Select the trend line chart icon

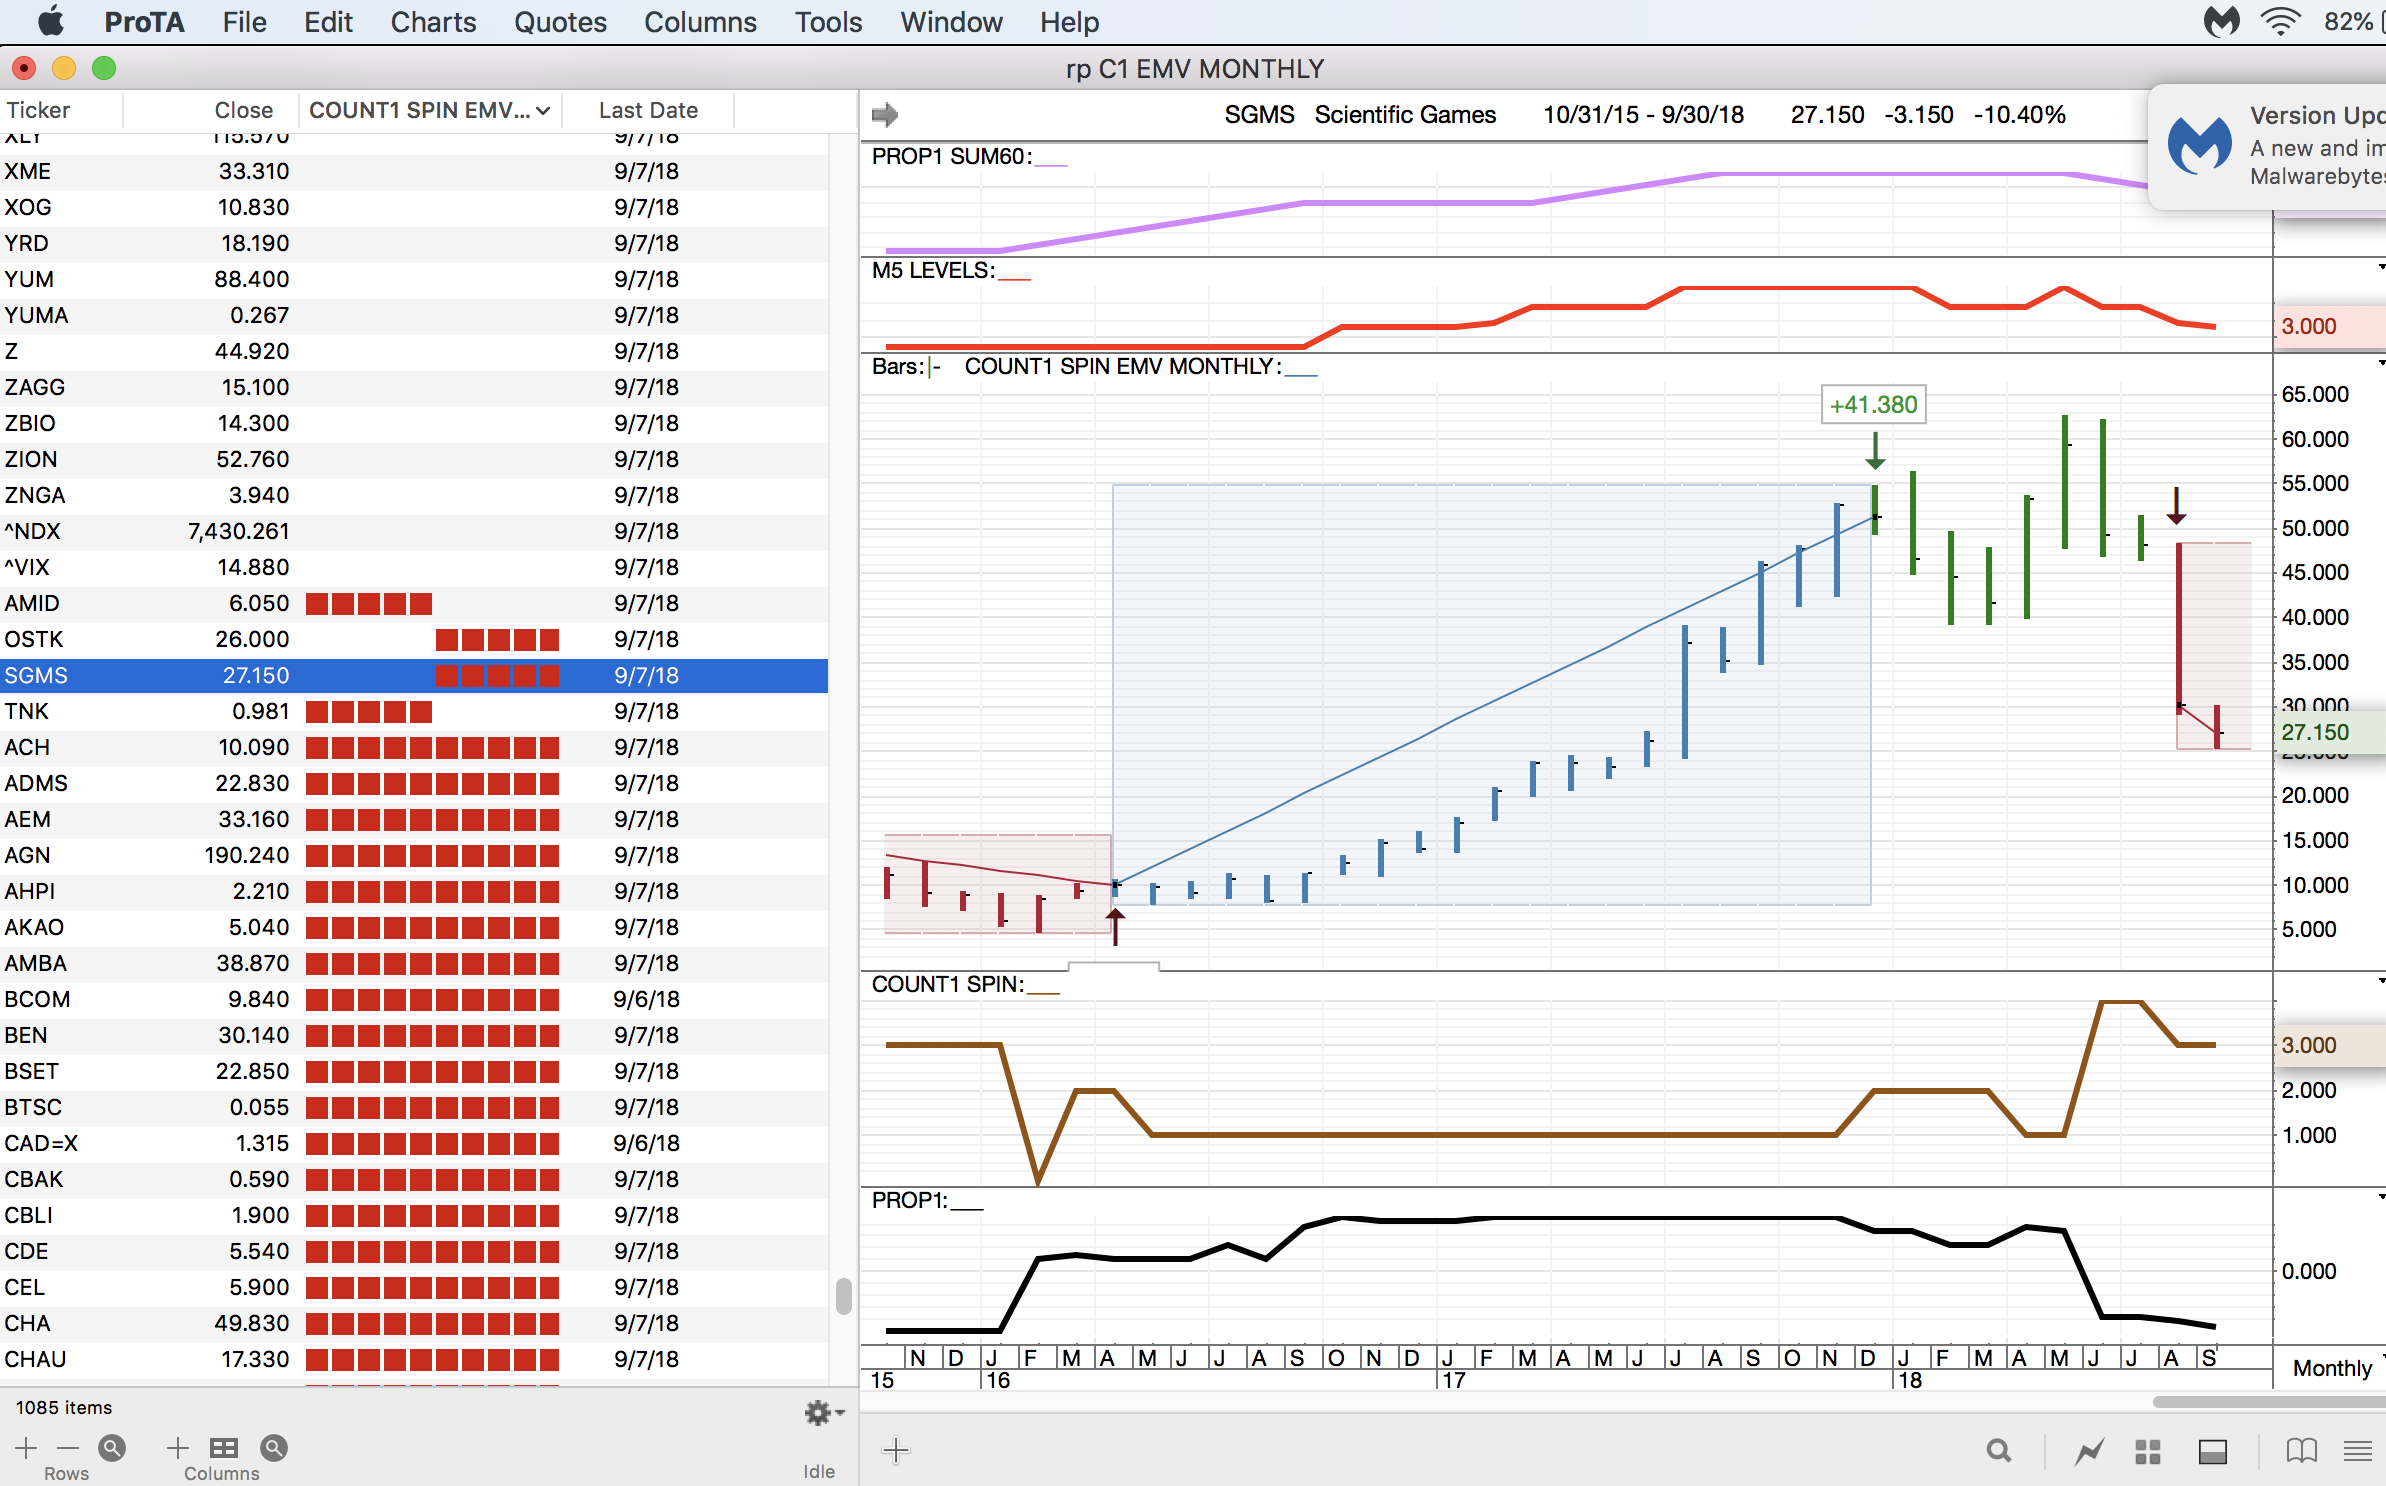tap(2089, 1450)
